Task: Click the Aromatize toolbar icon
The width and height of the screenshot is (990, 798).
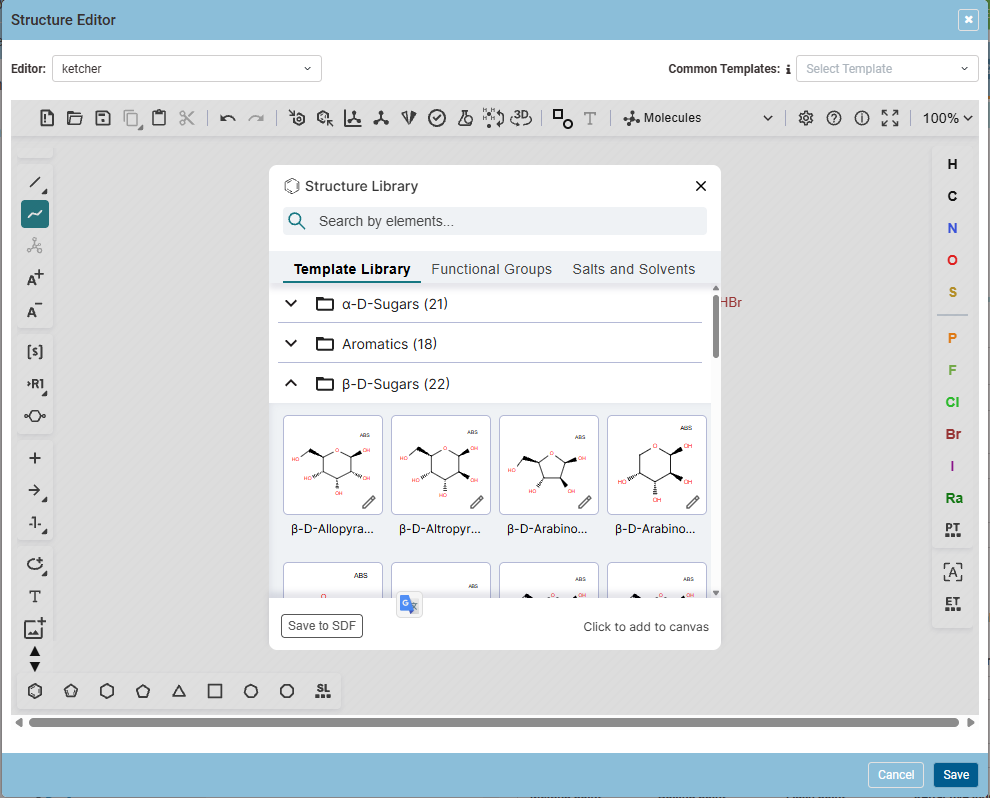Action: tap(297, 118)
